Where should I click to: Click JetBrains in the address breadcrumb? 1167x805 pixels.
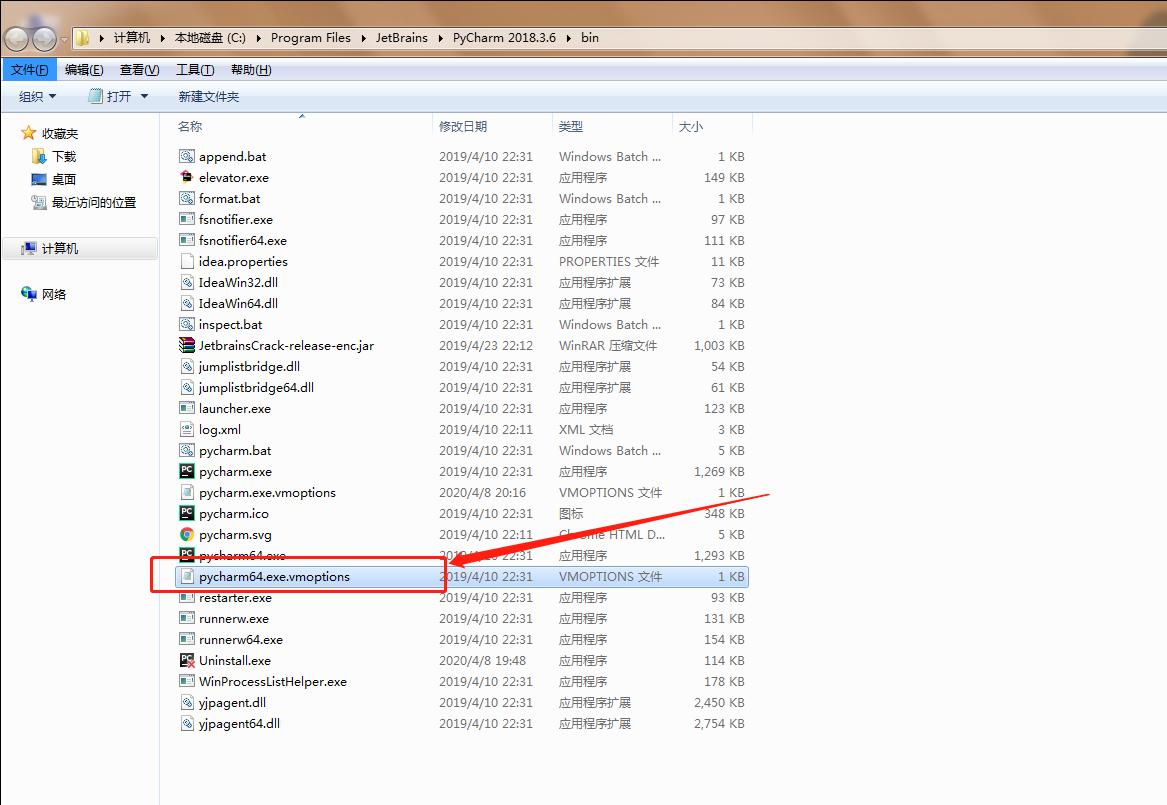(401, 38)
